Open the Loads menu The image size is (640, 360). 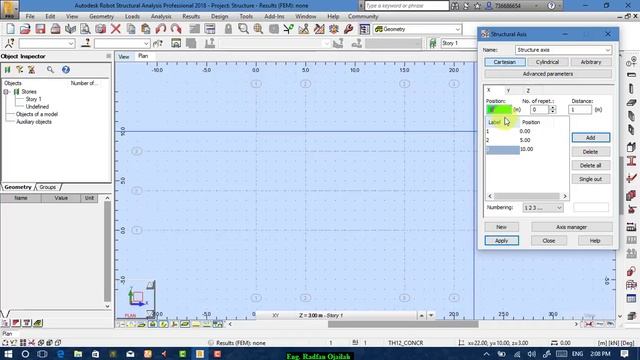132,16
